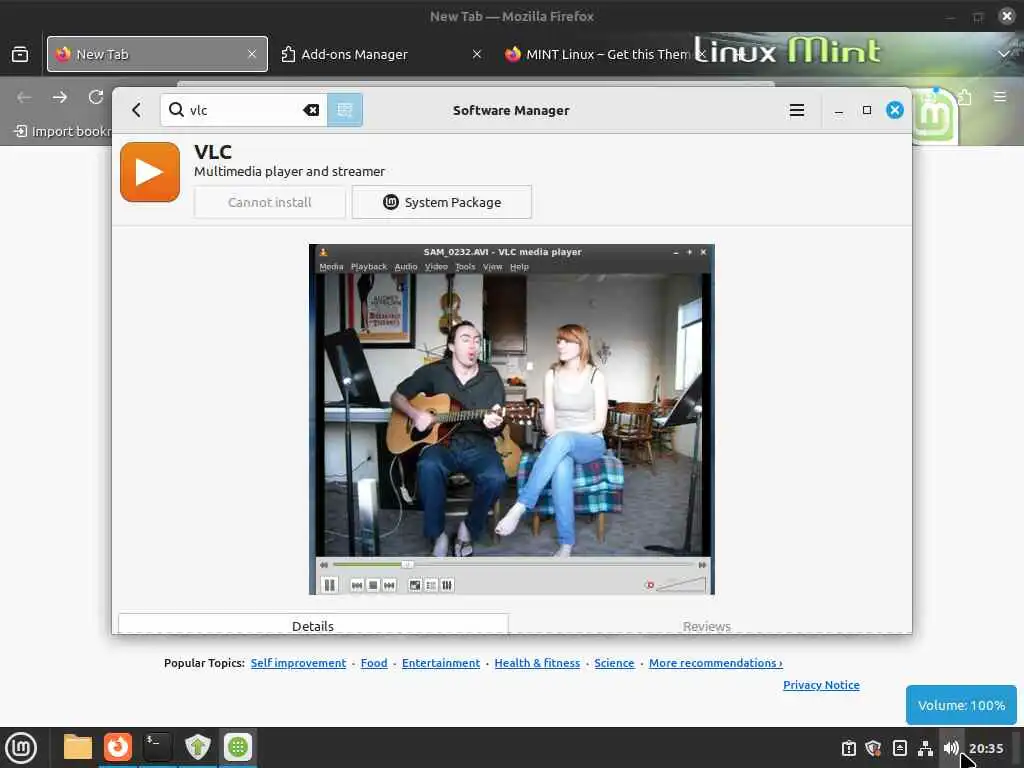Click Firefox forward arrow

60,97
